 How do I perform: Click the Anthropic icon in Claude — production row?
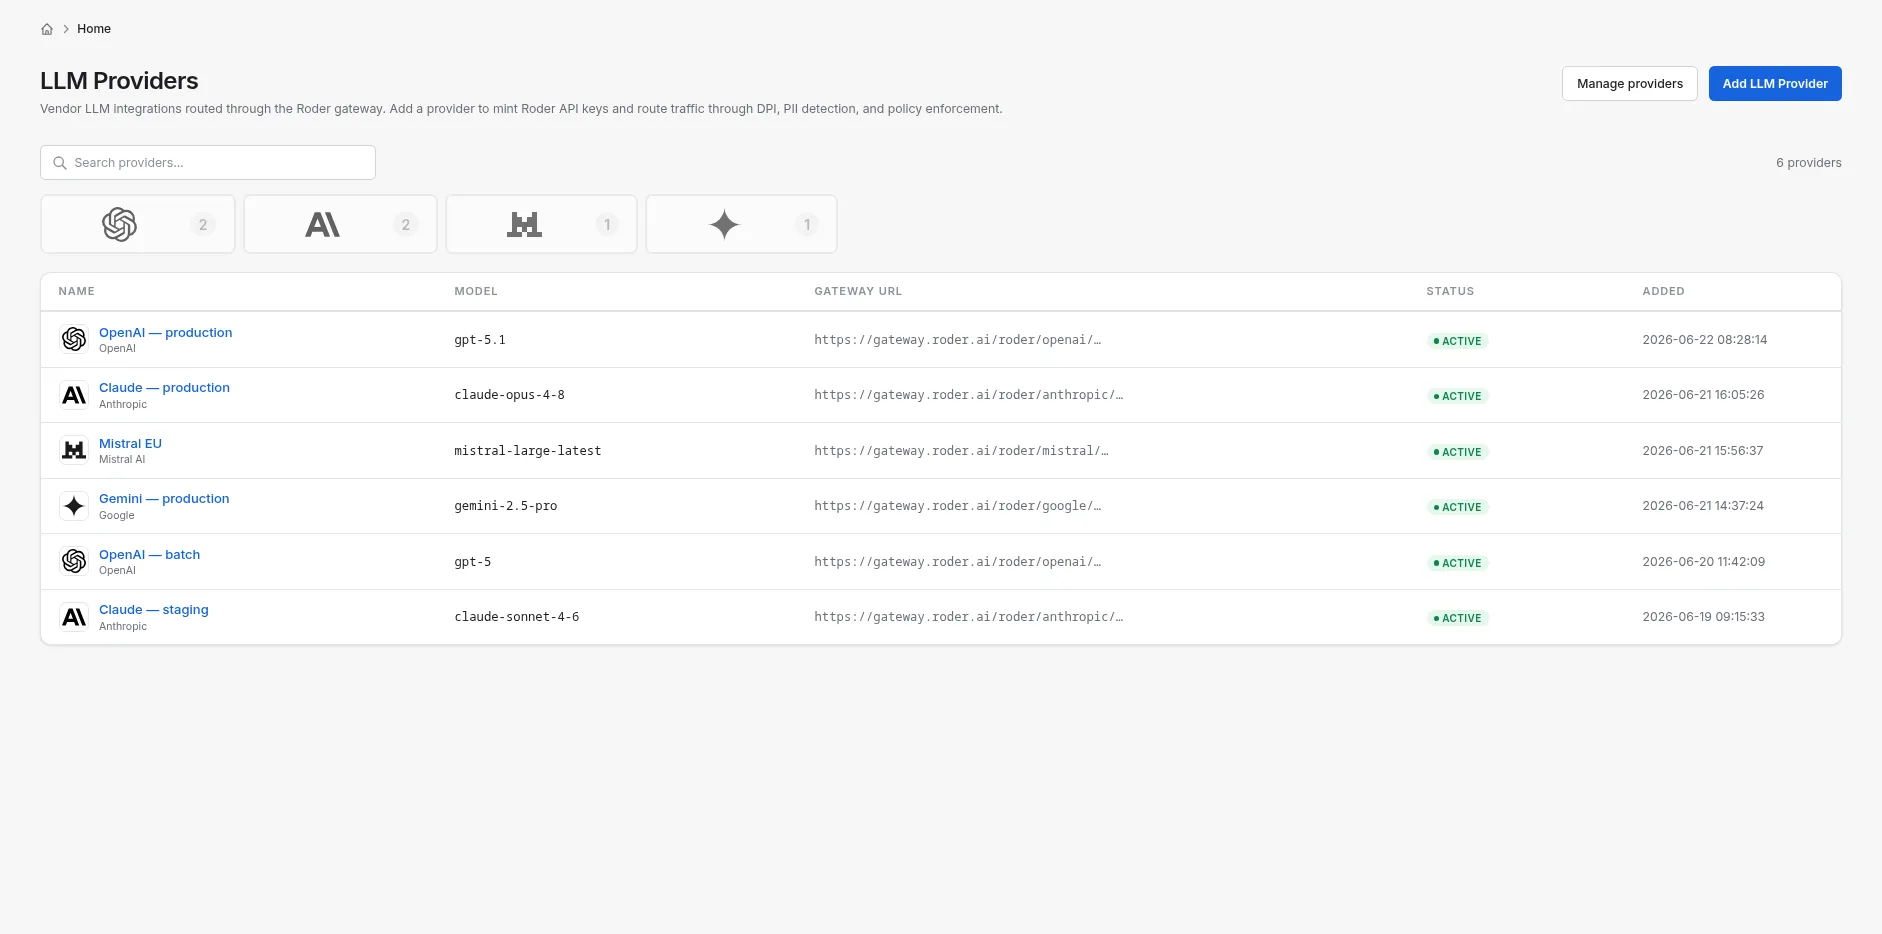[x=74, y=395]
